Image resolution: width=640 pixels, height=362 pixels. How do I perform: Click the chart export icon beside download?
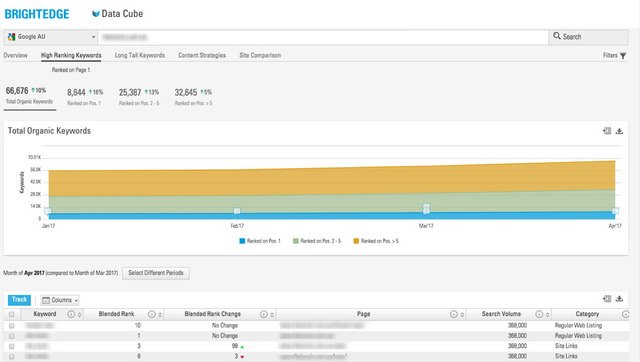coord(607,131)
